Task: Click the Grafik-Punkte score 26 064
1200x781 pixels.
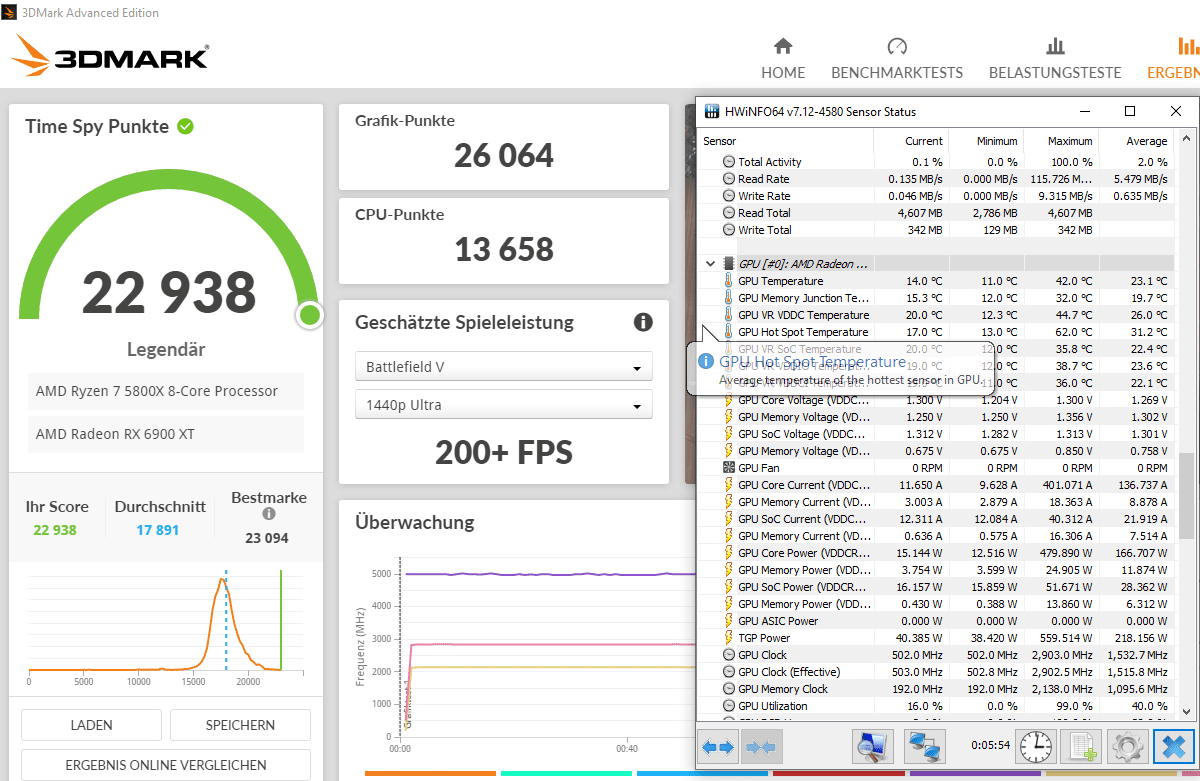Action: click(x=504, y=155)
